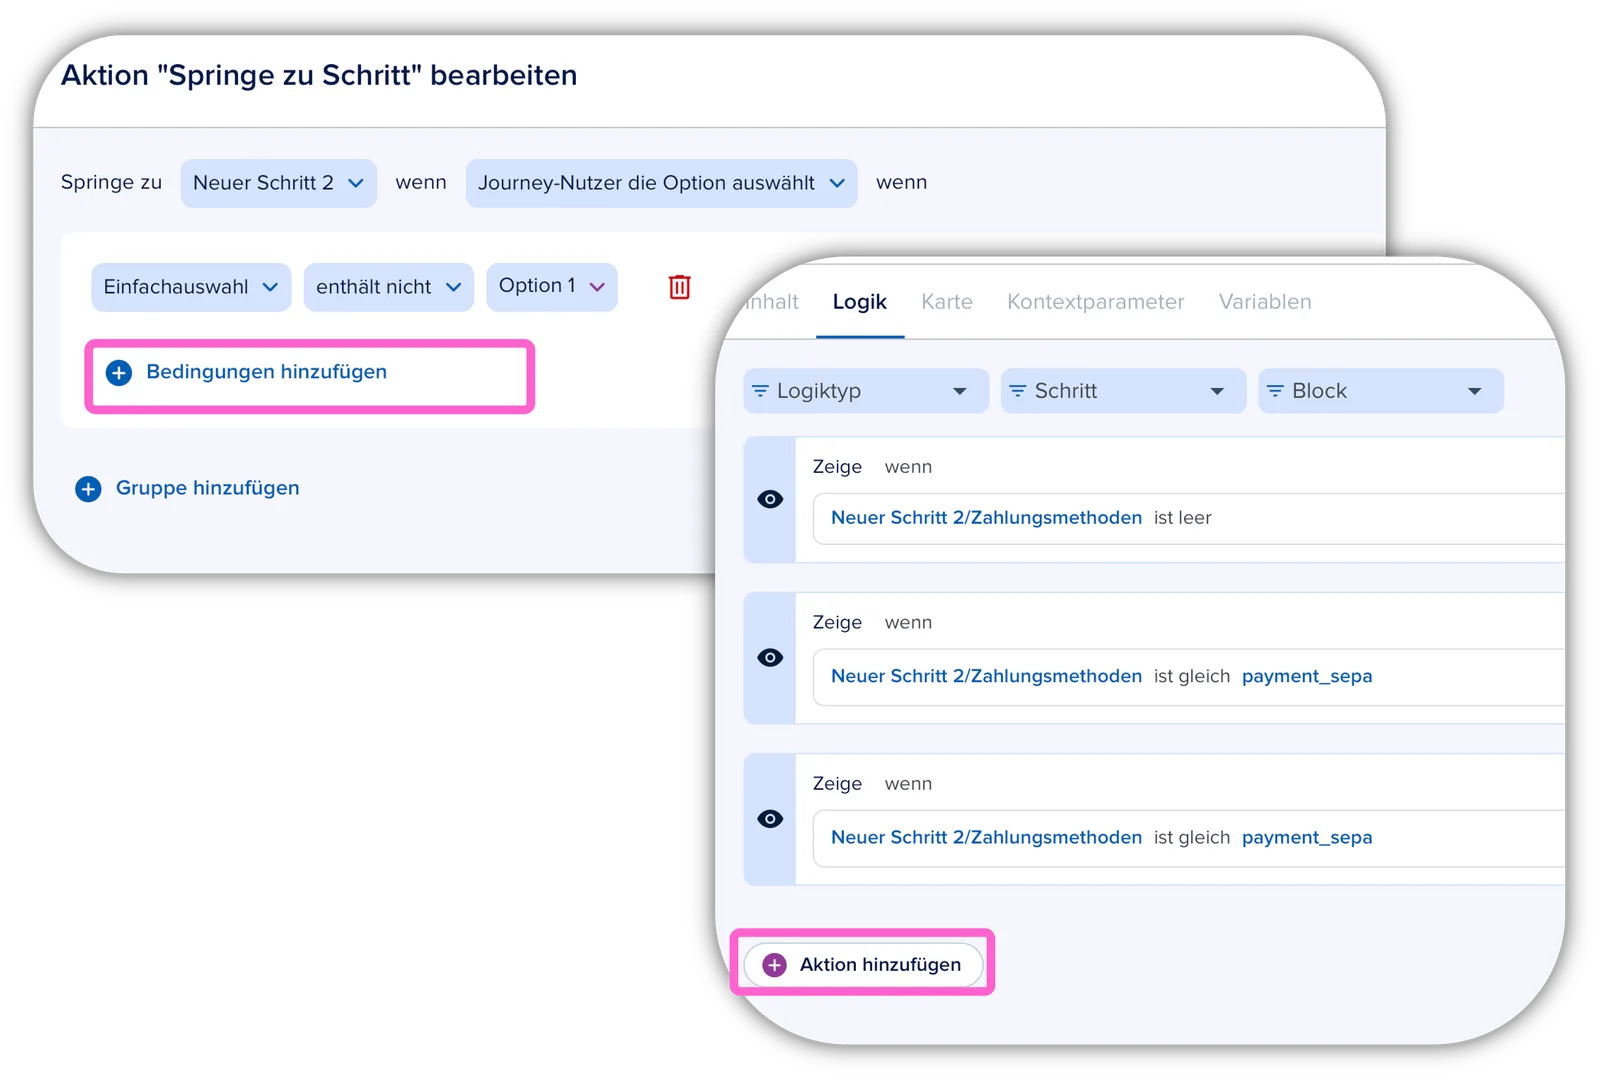Click the filter icon in the Block filter
The width and height of the screenshot is (1600, 1078).
1275,391
